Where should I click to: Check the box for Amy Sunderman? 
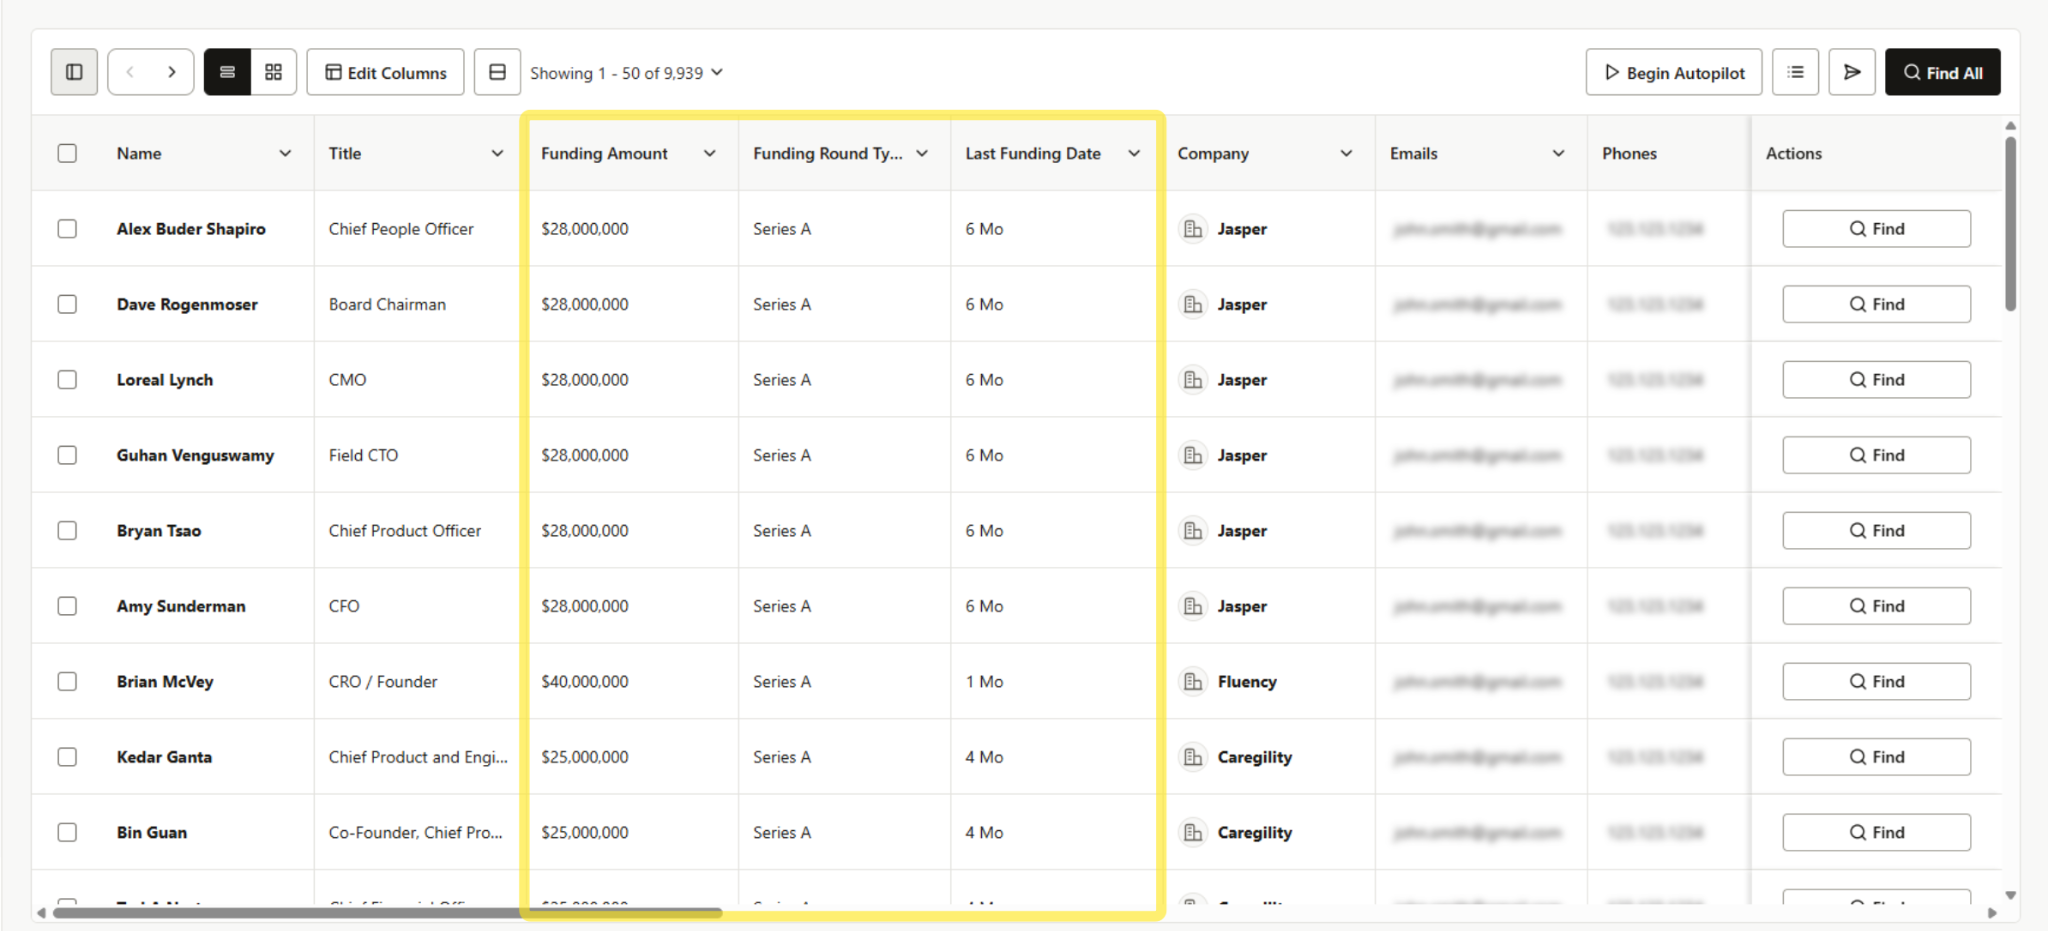67,606
